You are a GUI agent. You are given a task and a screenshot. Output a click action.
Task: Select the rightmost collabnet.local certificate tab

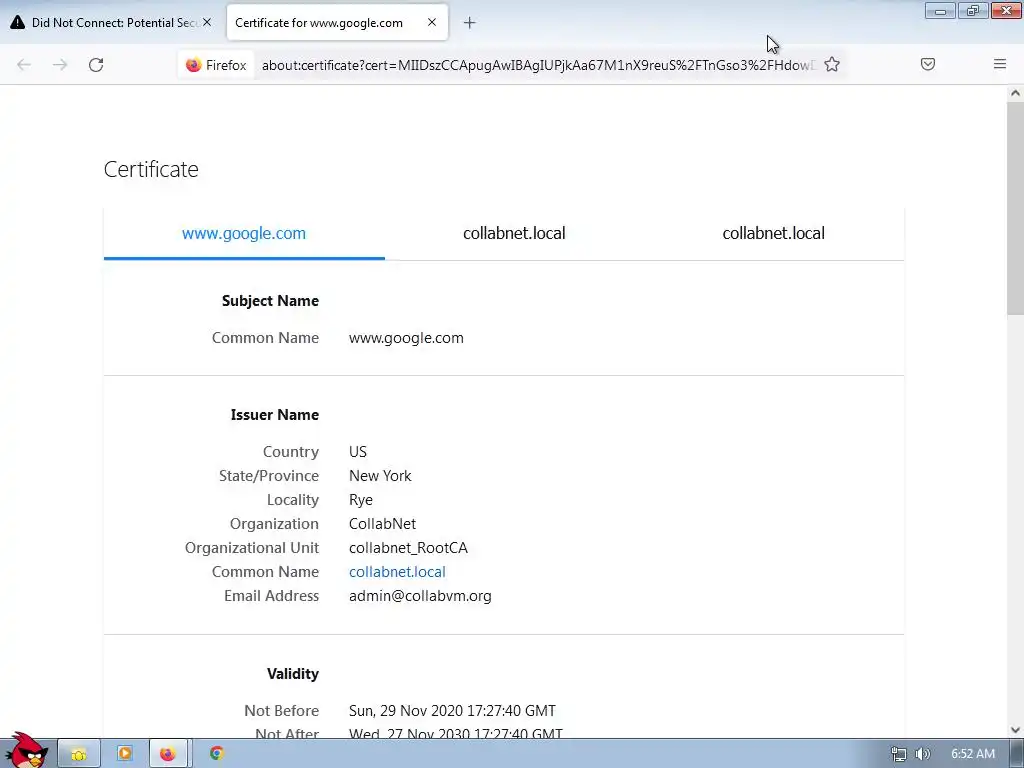click(773, 233)
